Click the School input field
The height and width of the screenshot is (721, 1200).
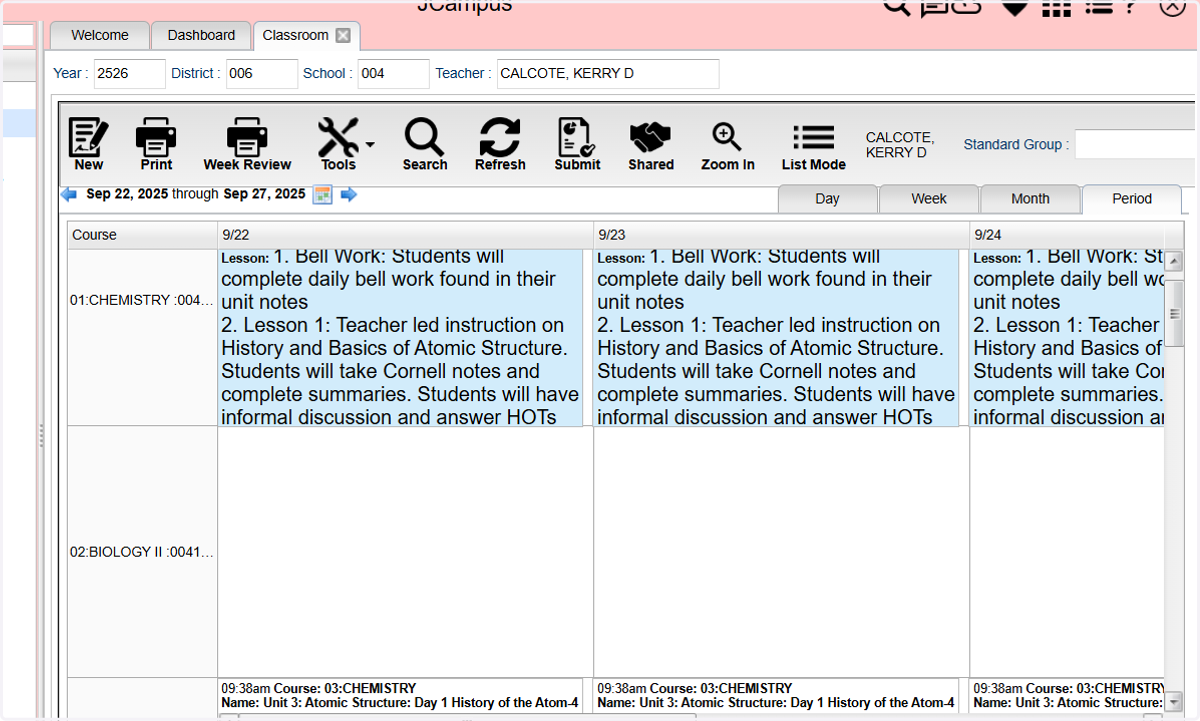coord(394,74)
